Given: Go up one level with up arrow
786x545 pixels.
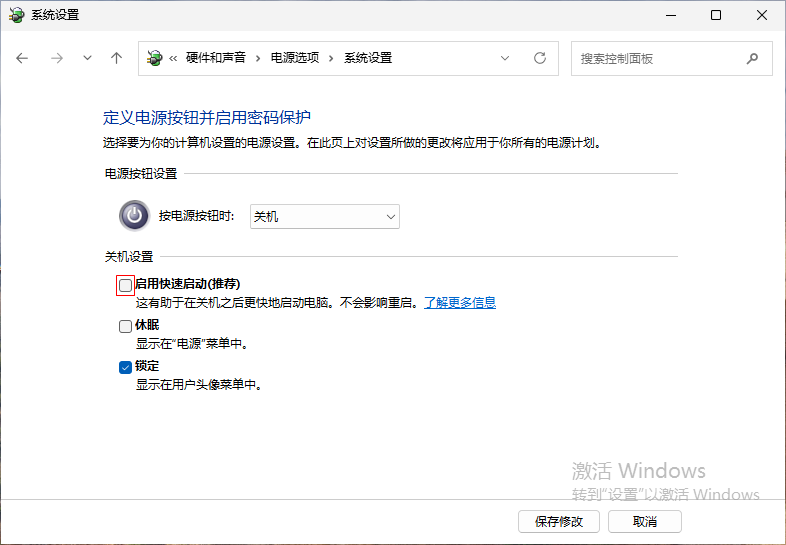Looking at the screenshot, I should tap(116, 58).
